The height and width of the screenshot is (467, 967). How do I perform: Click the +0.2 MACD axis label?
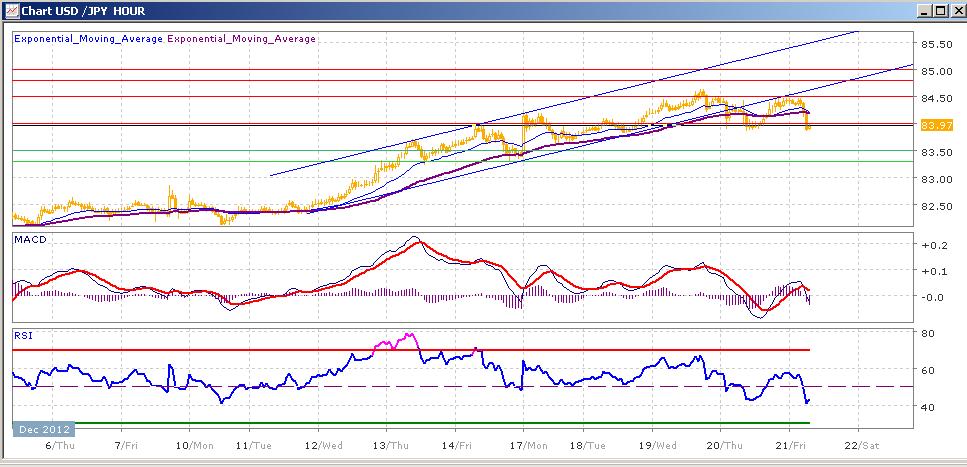[x=933, y=245]
